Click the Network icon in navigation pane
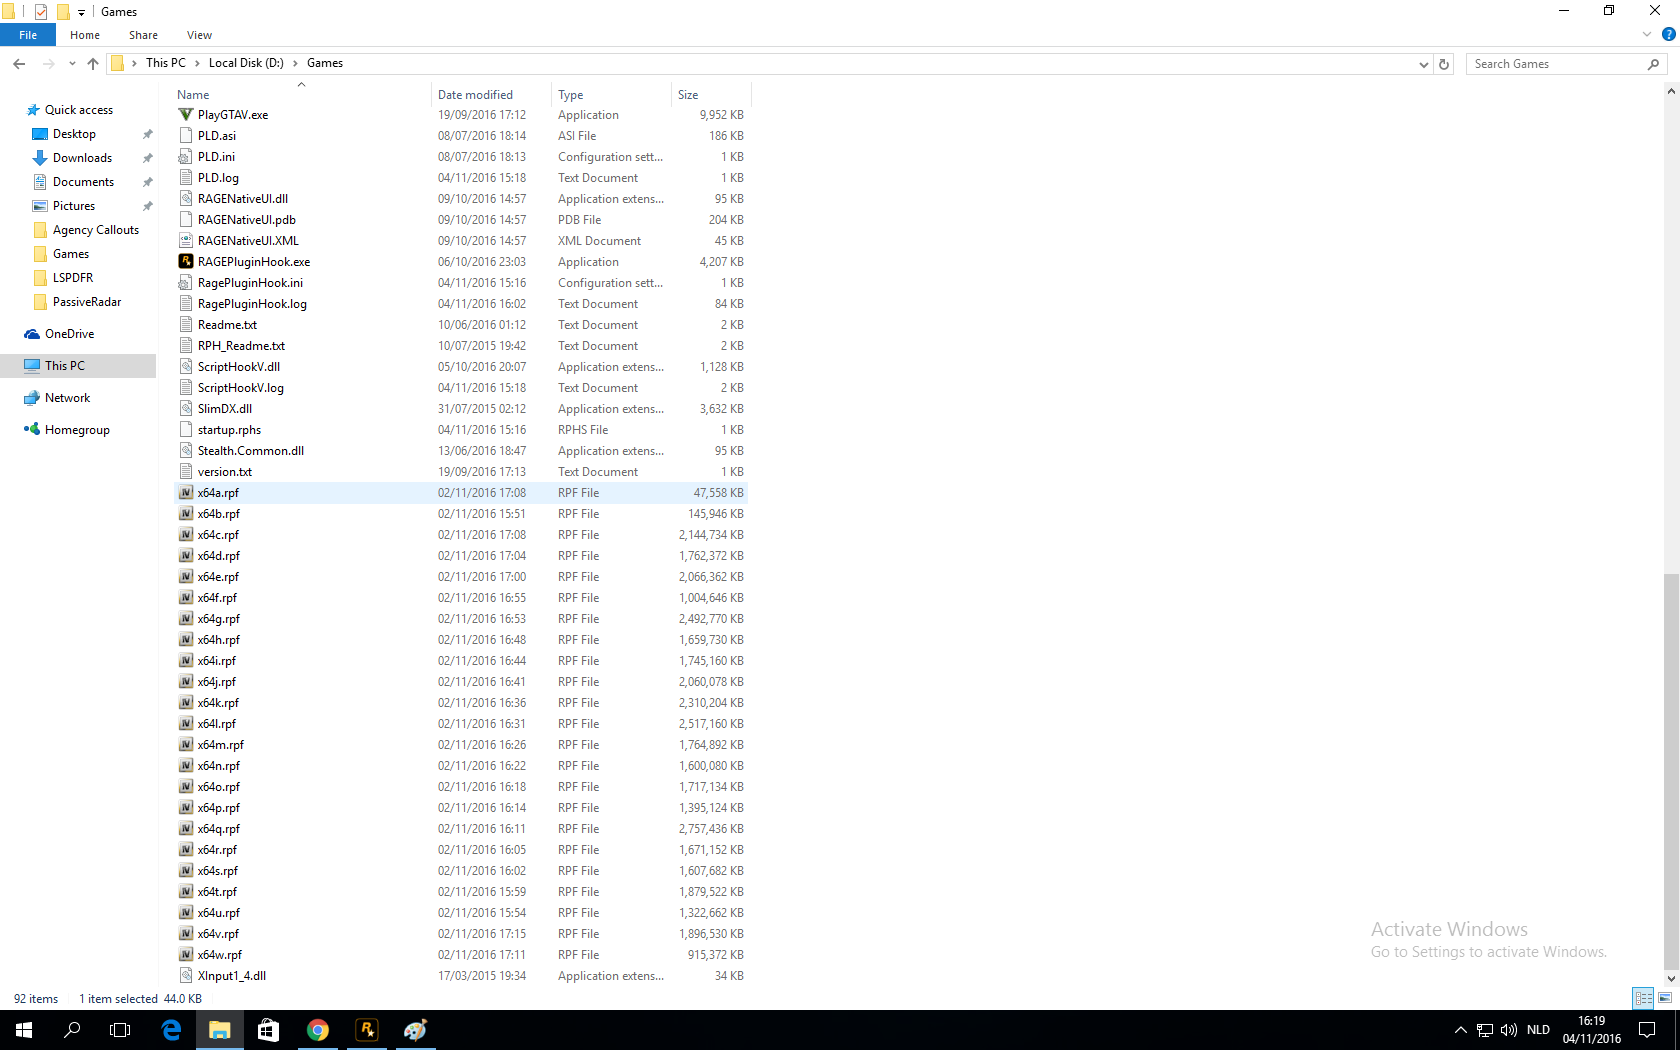 coord(32,398)
